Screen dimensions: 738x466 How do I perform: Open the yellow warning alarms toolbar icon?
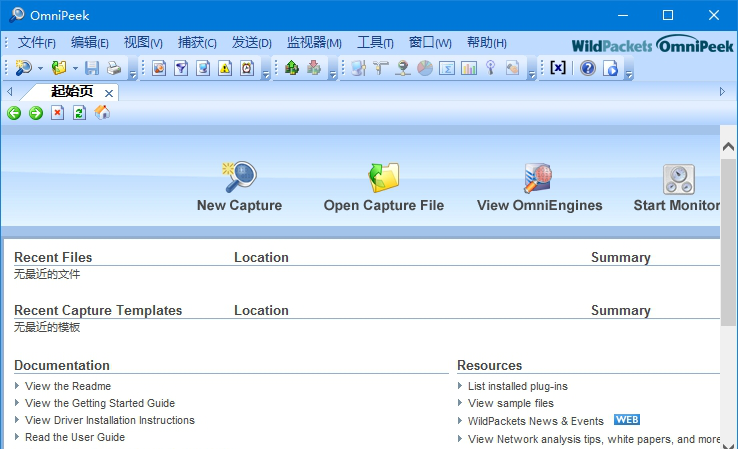(x=225, y=68)
